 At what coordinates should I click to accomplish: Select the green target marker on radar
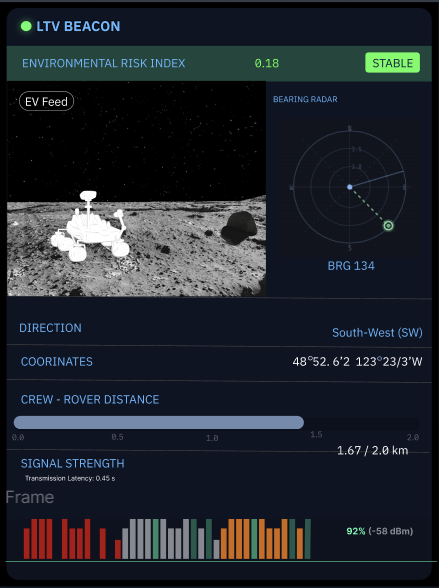coord(388,225)
